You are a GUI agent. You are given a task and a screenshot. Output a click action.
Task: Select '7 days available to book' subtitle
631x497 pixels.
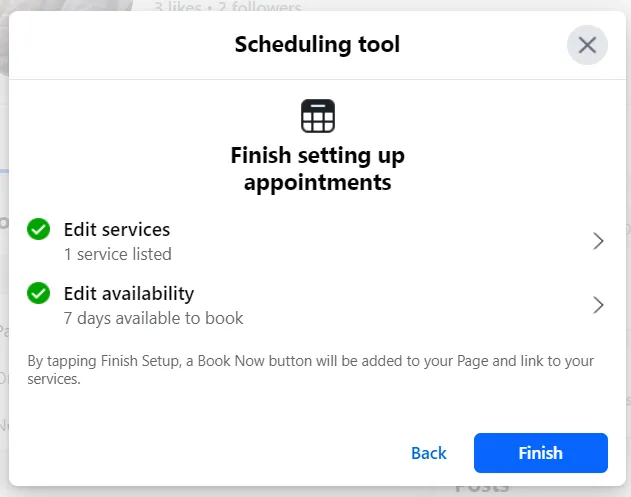154,318
